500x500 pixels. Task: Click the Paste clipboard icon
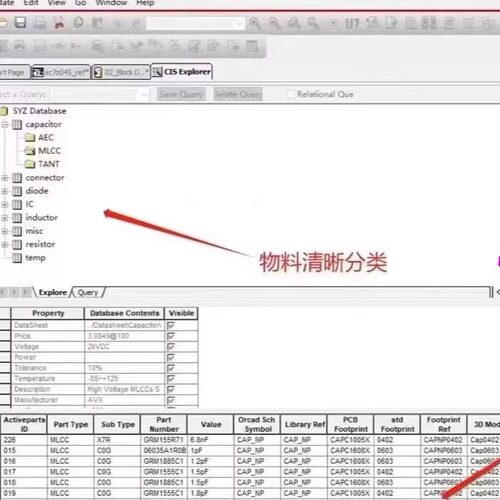[97, 23]
